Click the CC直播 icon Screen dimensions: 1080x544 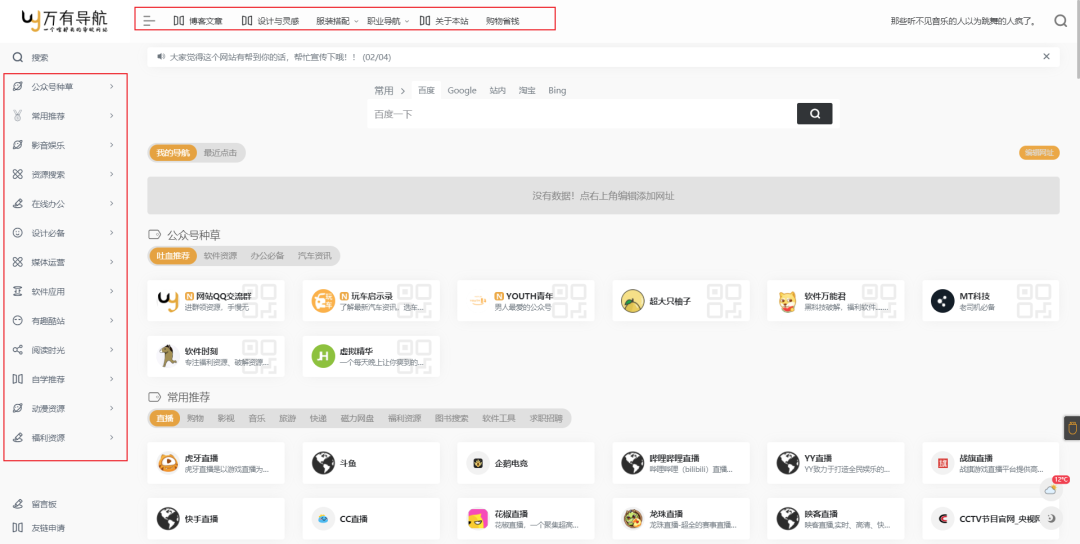[323, 518]
